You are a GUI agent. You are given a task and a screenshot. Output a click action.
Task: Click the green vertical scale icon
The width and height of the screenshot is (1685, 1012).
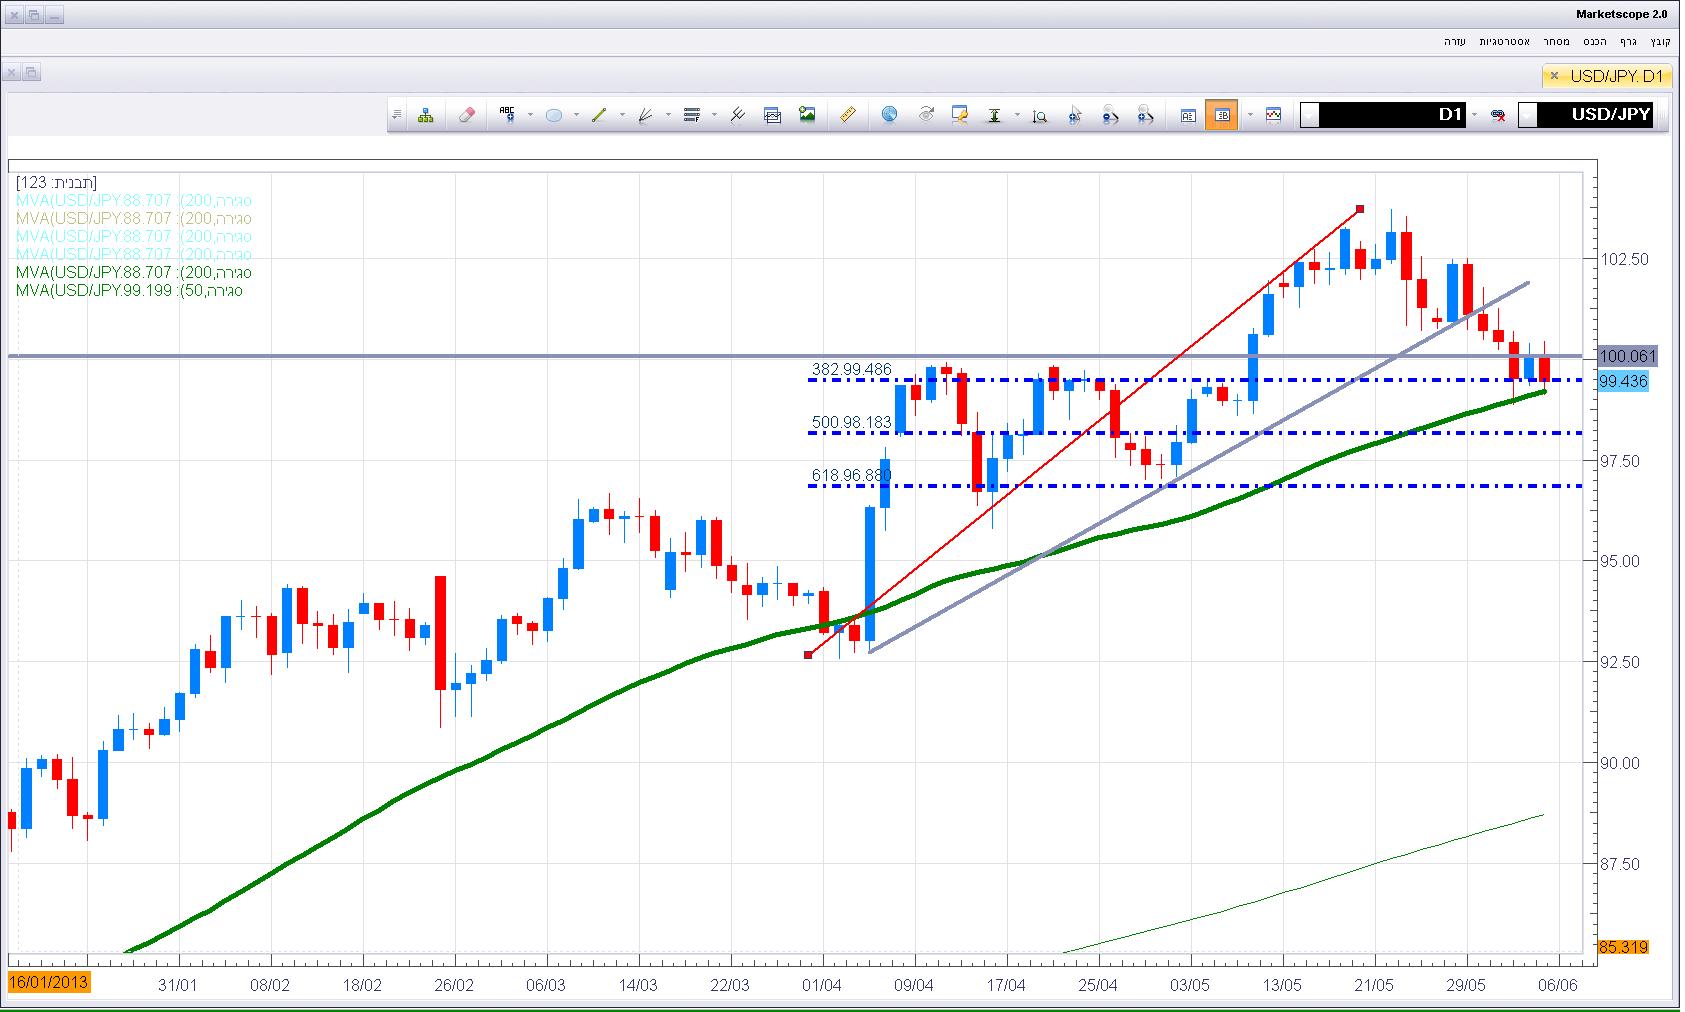point(994,115)
